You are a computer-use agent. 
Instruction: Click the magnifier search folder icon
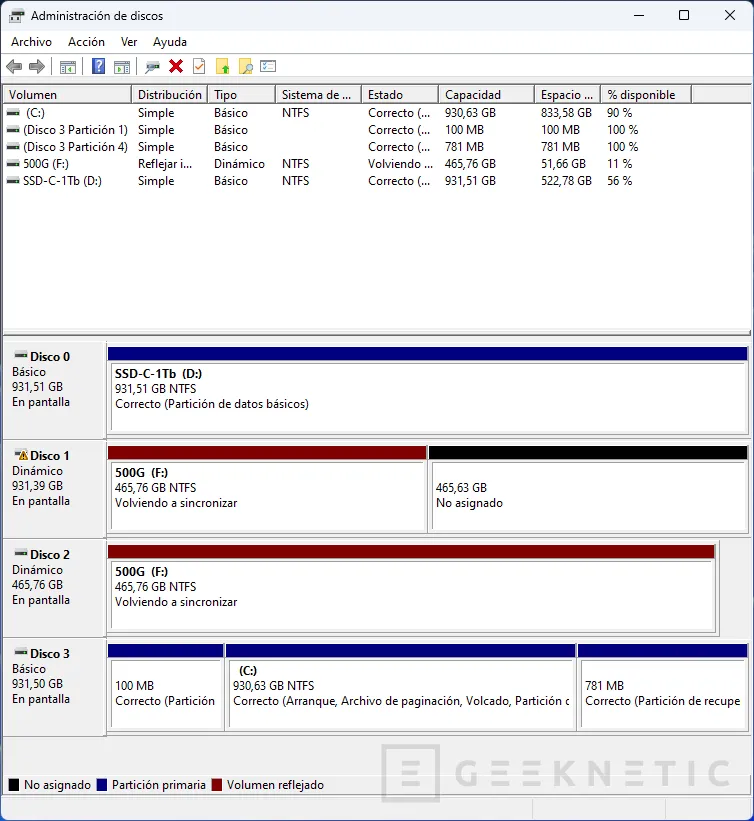(x=245, y=67)
